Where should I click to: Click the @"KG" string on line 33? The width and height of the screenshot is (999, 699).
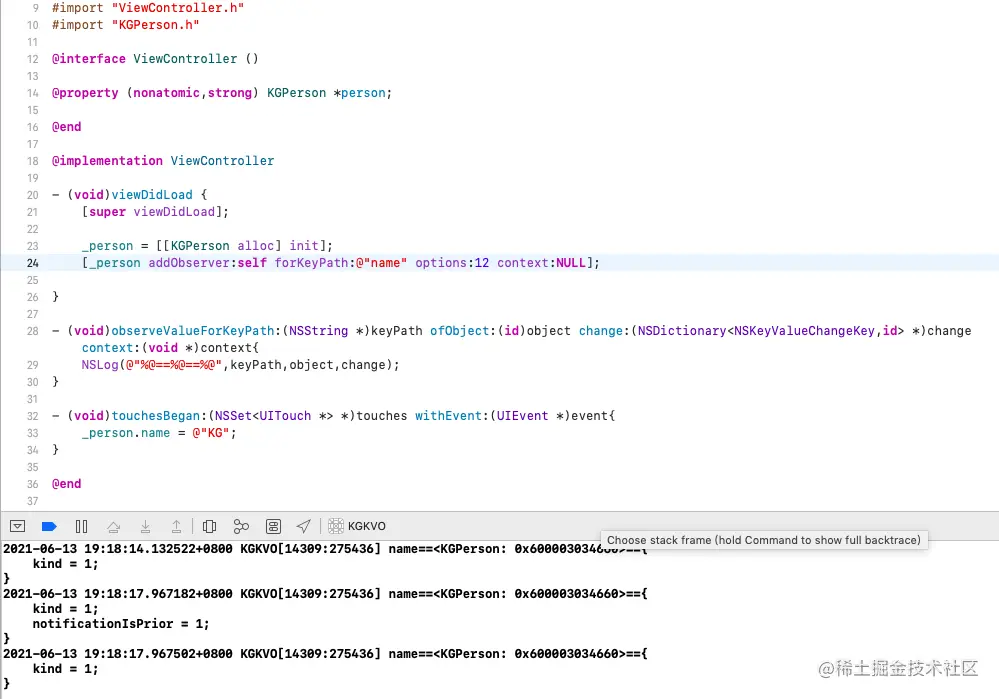pos(211,433)
